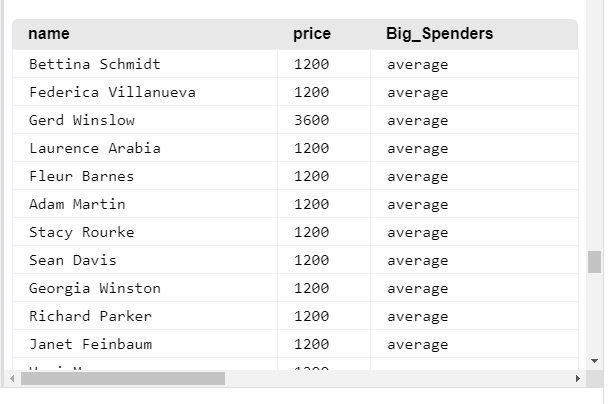Click the Laurence Arabia name cell
611x404 pixels.
click(x=145, y=148)
